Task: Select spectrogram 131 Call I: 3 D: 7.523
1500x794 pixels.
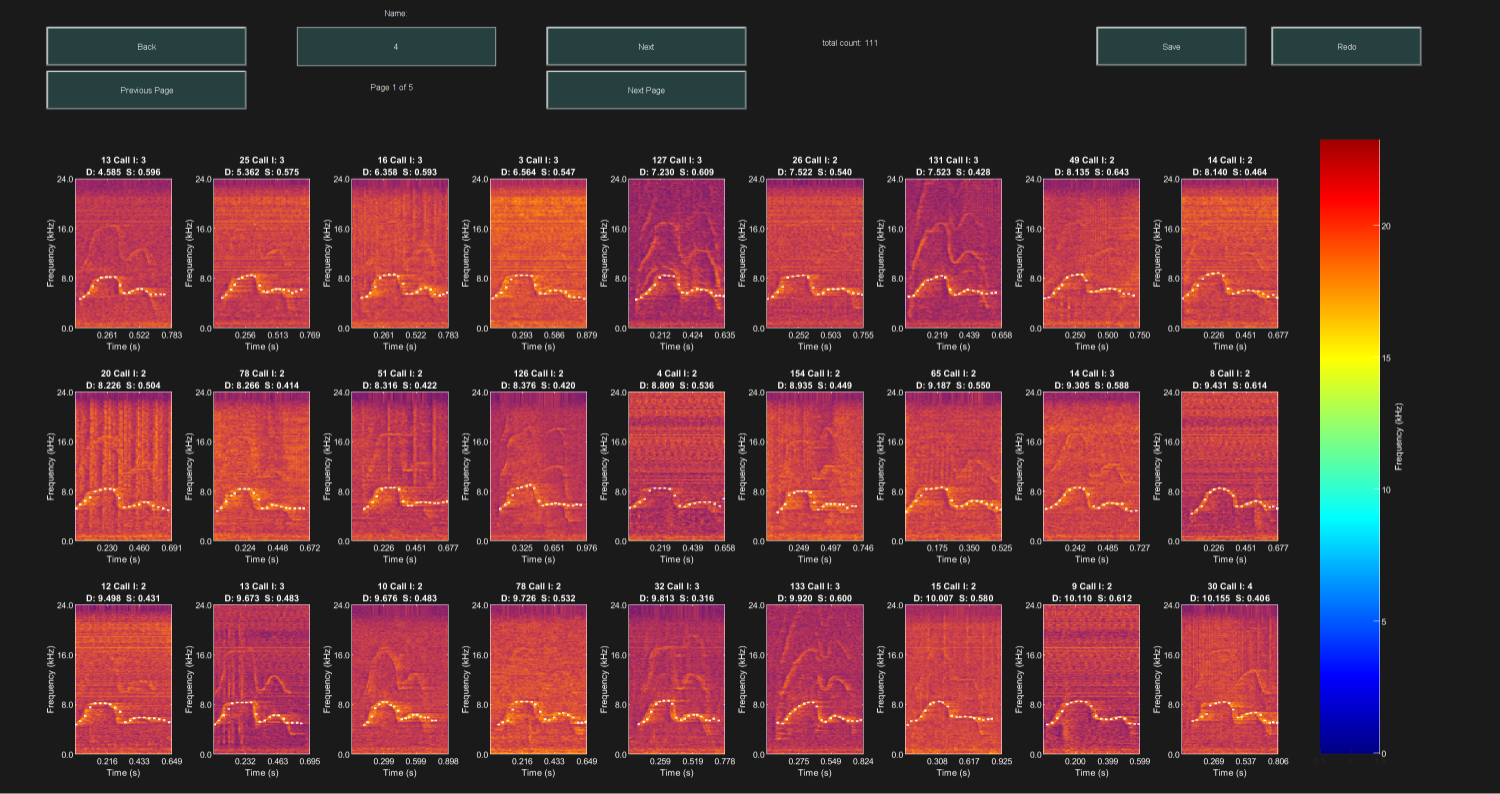Action: (952, 253)
